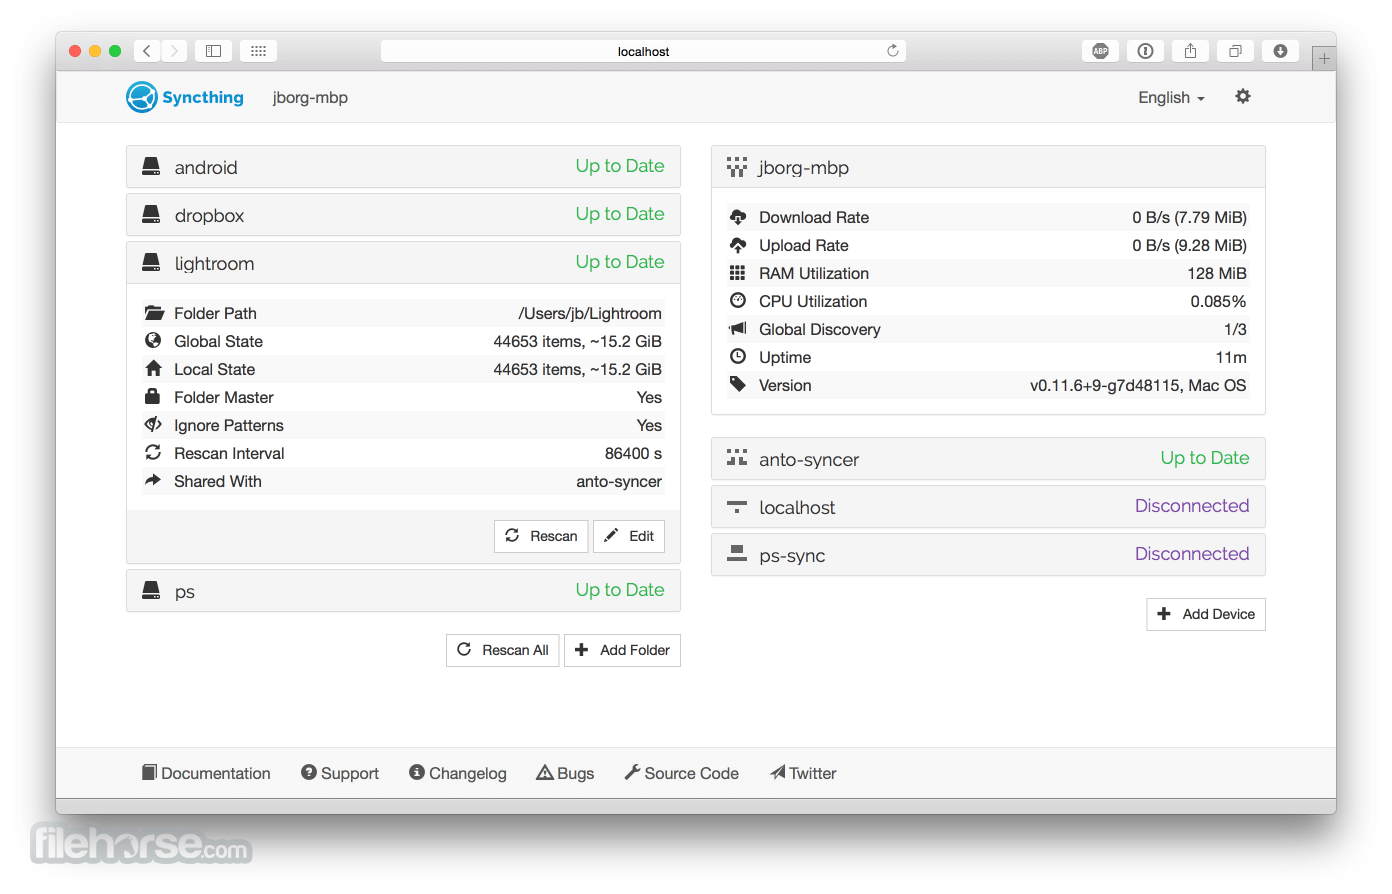Open the Documentation link
This screenshot has height=894, width=1392.
[x=206, y=773]
